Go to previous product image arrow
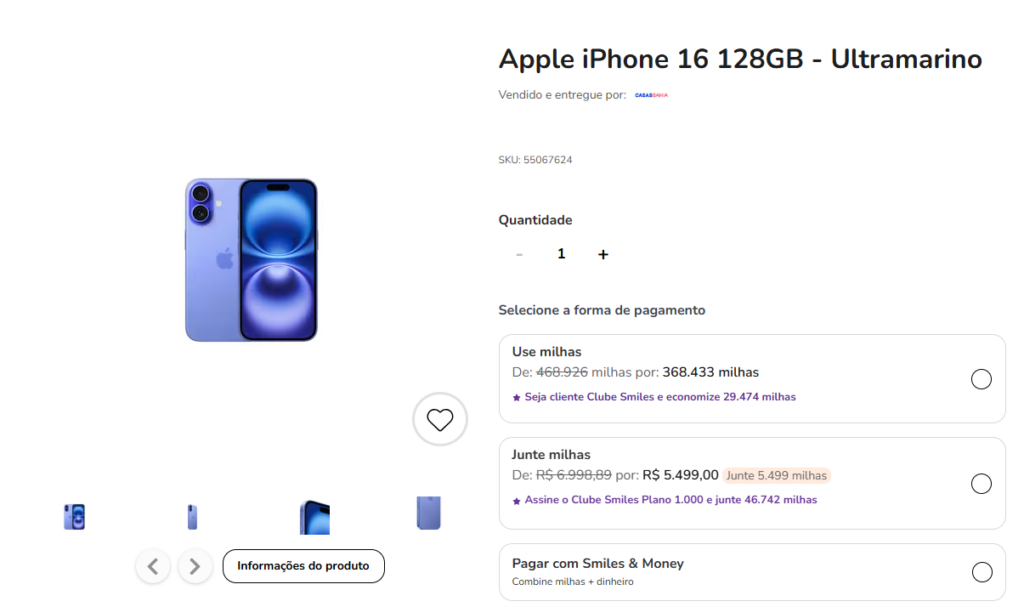 click(153, 566)
